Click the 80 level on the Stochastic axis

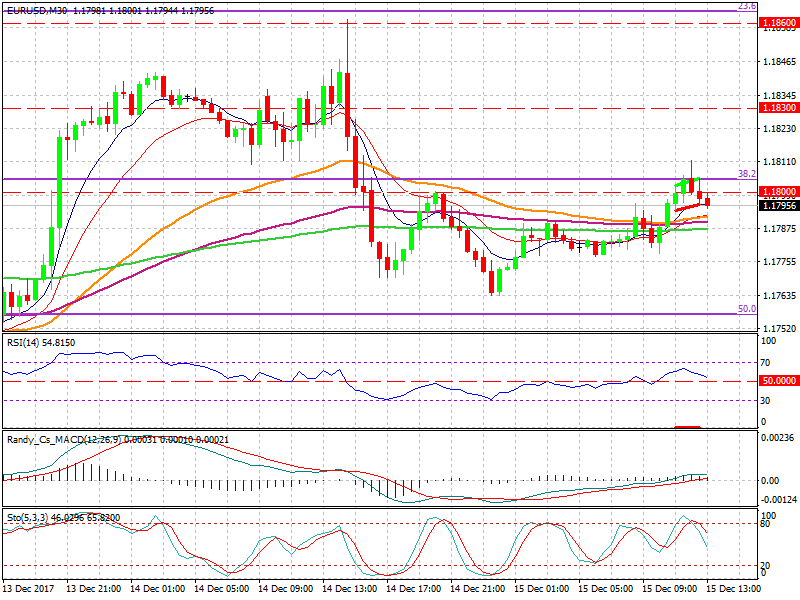(x=765, y=523)
